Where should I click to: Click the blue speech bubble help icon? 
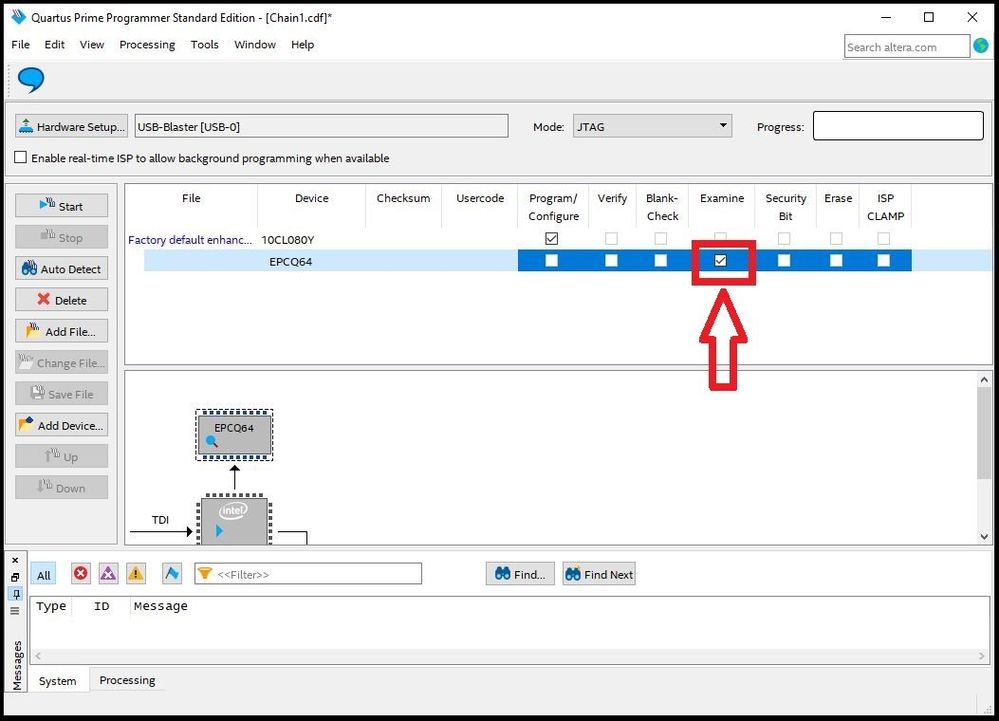[31, 80]
